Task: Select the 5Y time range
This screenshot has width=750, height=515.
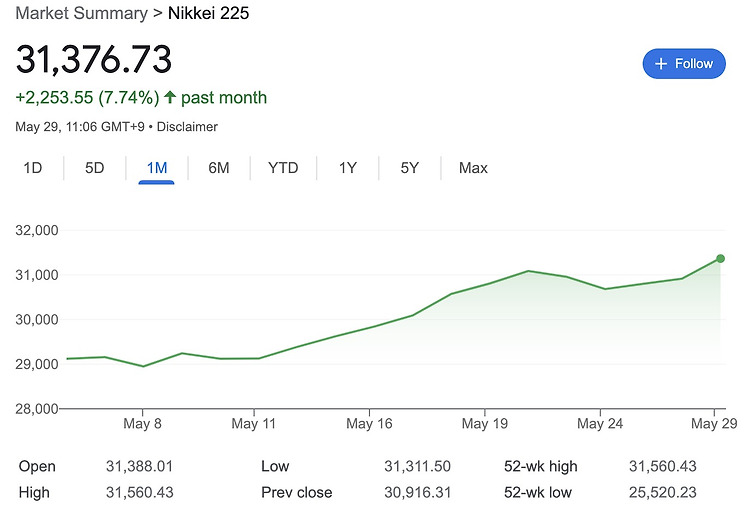Action: [409, 168]
